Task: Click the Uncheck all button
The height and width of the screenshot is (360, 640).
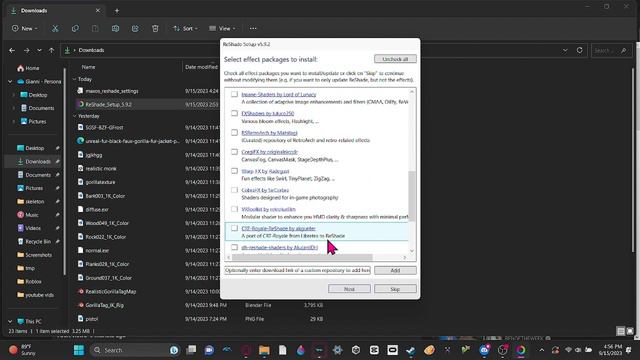Action: point(395,59)
